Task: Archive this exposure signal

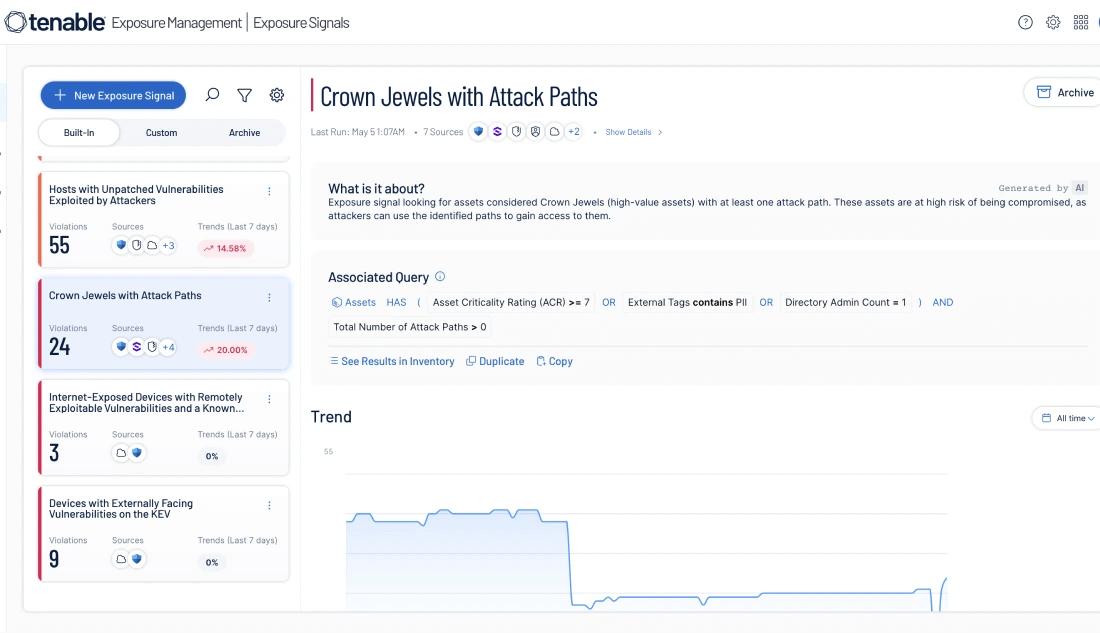Action: click(1064, 93)
